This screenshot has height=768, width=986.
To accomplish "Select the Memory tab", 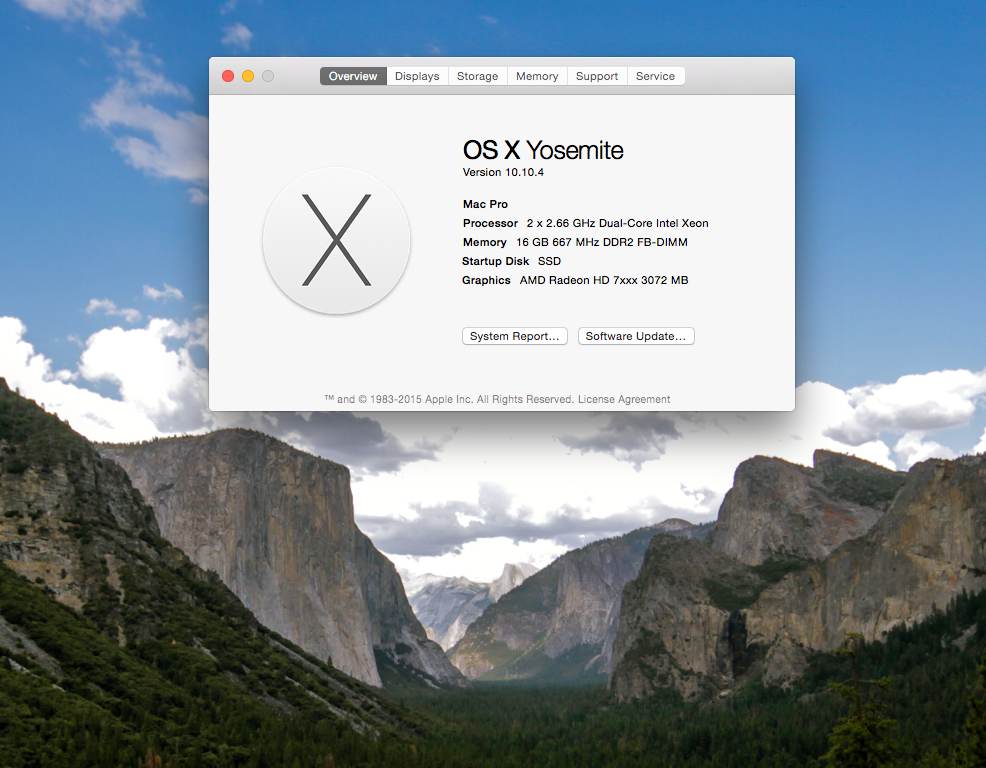I will 537,76.
